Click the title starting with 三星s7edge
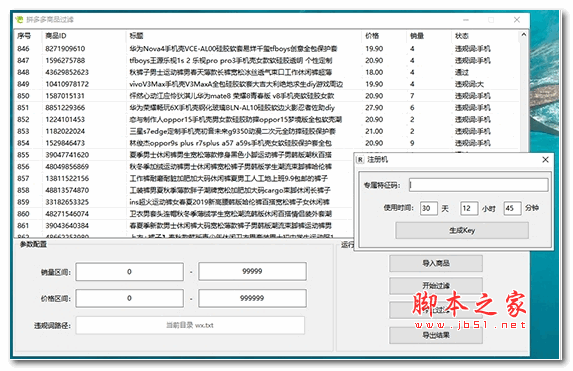Viewport: 573px width, 371px height. tap(232, 131)
